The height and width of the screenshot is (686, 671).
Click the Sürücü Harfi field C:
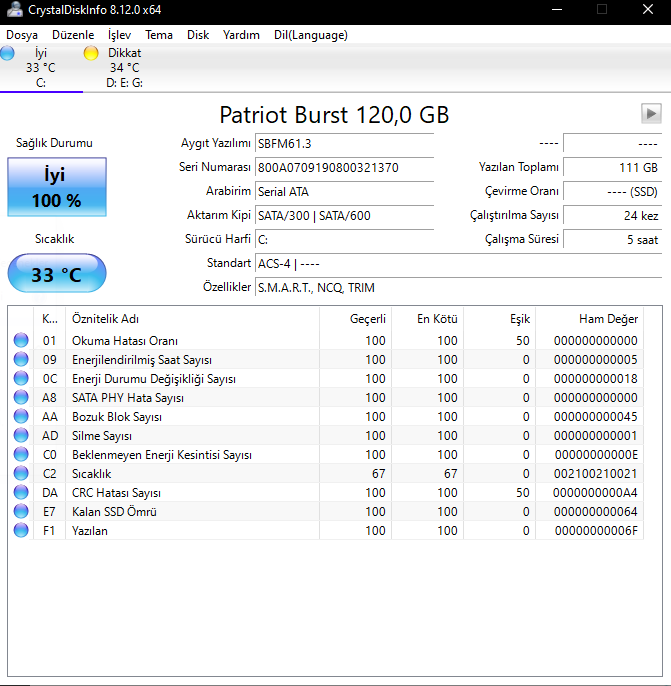click(x=344, y=240)
